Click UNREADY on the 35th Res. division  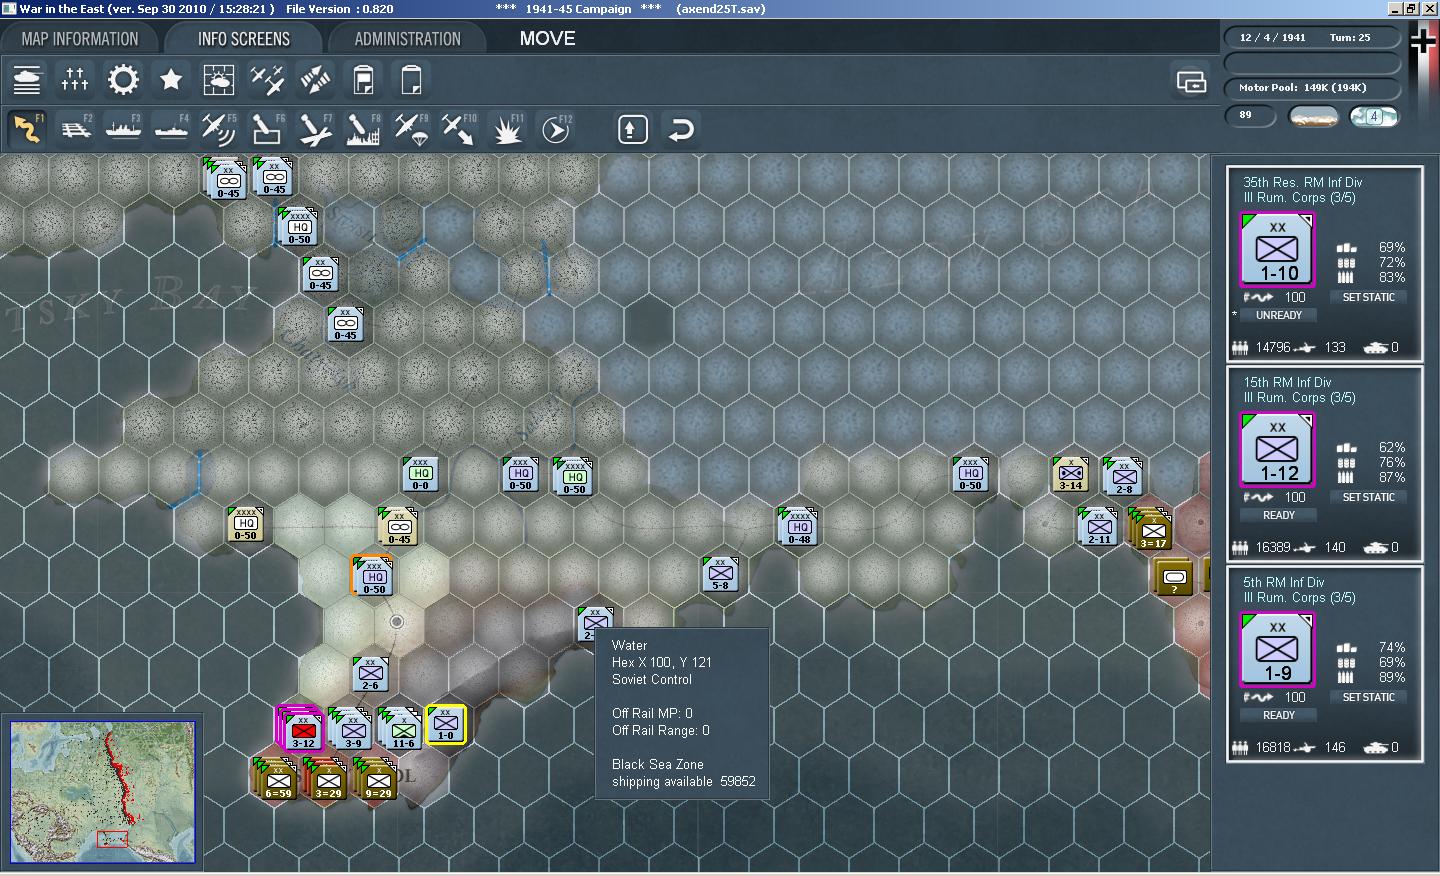click(x=1278, y=315)
